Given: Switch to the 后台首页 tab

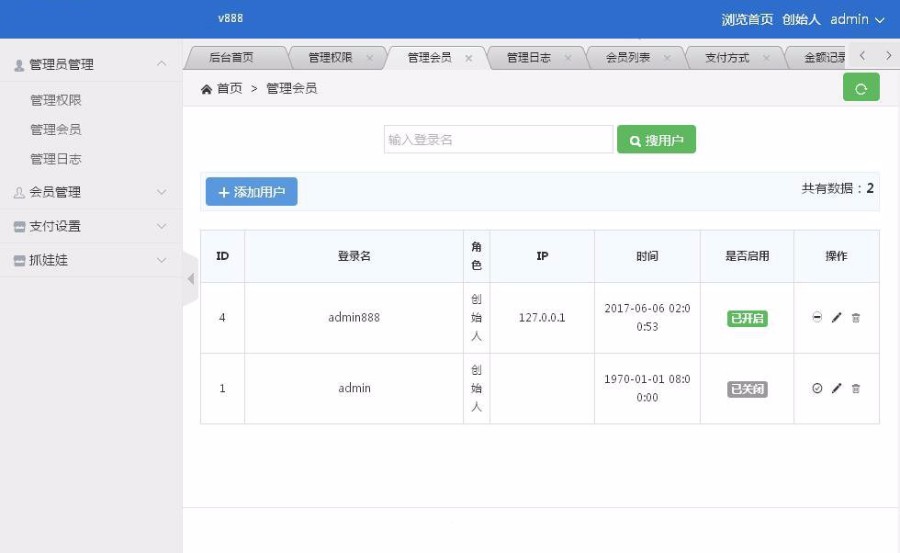Looking at the screenshot, I should [231, 57].
